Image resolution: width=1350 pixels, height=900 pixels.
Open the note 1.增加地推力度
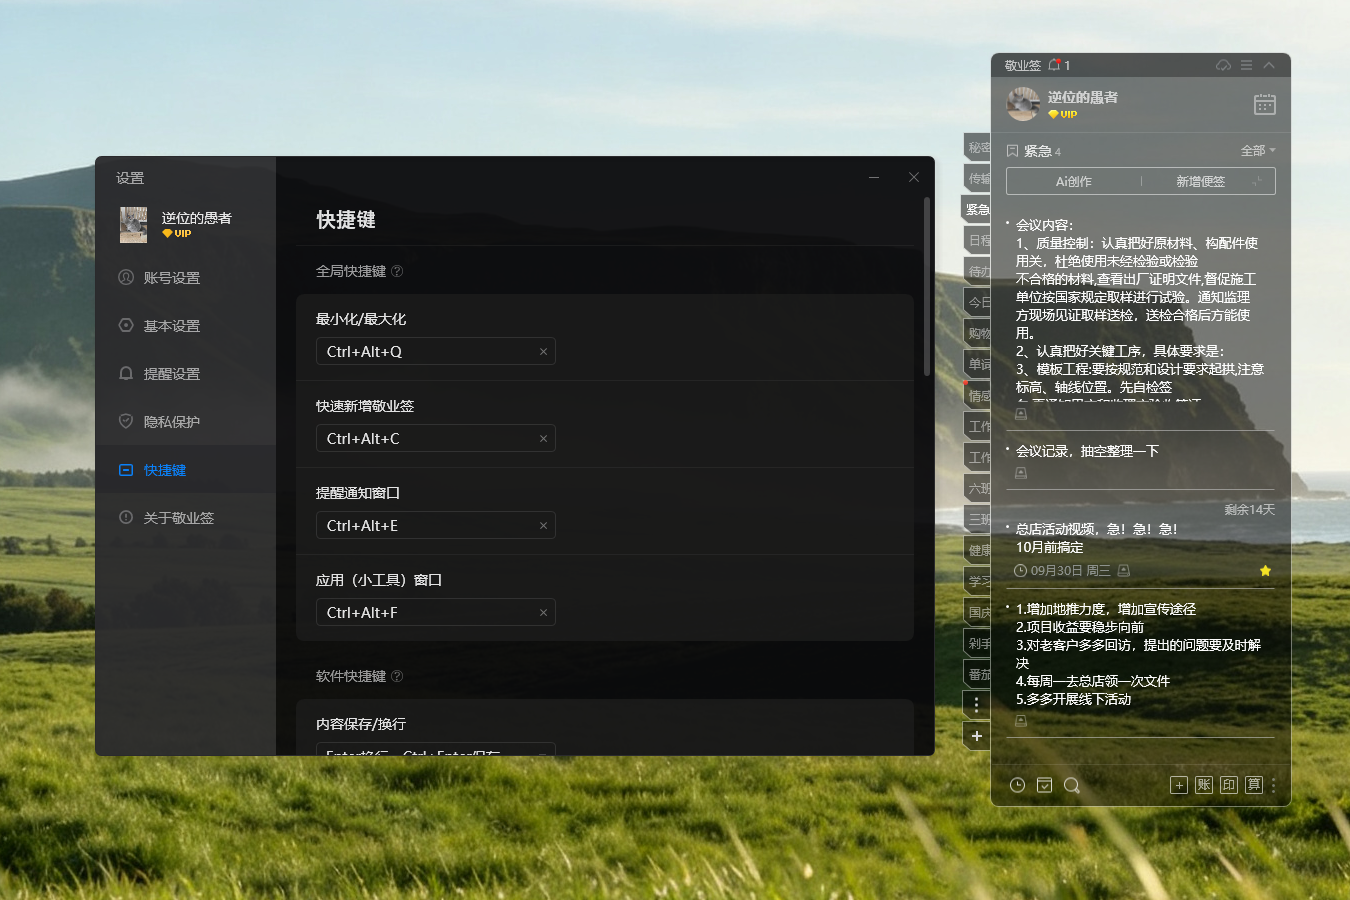(x=1138, y=654)
